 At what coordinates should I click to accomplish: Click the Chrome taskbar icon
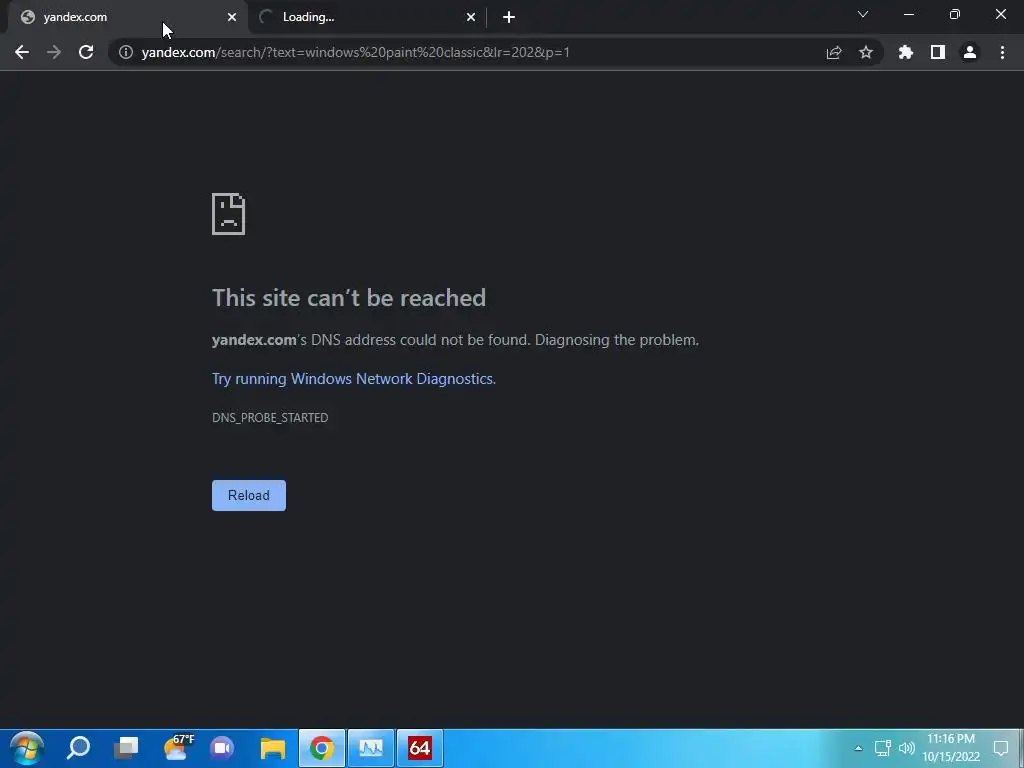pyautogui.click(x=321, y=748)
